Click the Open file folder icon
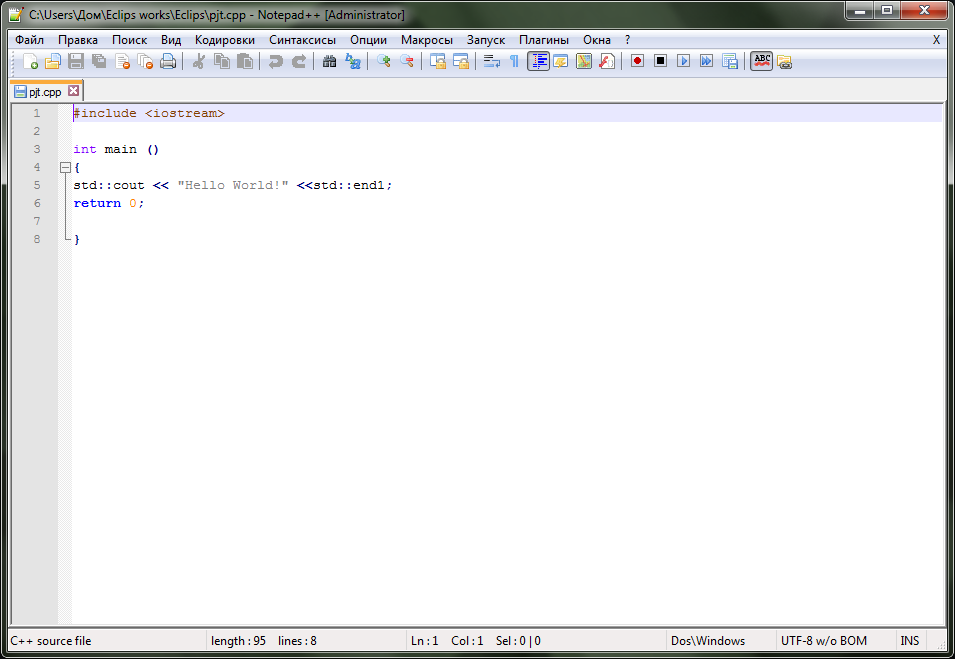The width and height of the screenshot is (955, 659). pyautogui.click(x=53, y=62)
